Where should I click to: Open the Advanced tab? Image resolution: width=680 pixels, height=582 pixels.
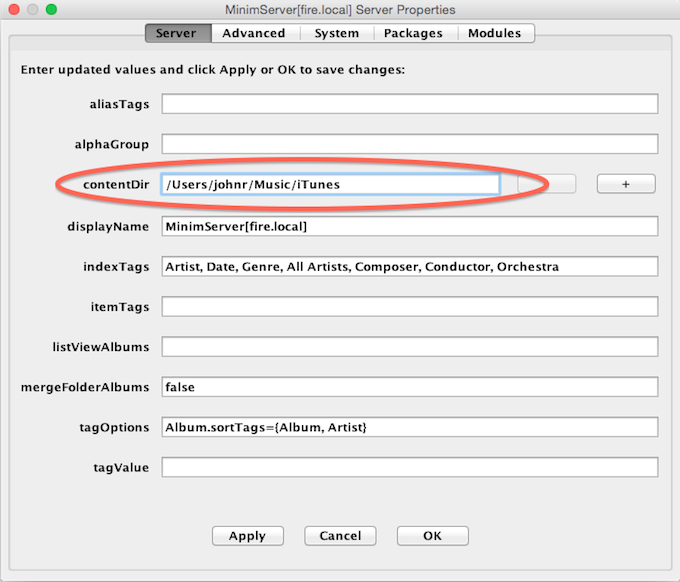click(254, 33)
